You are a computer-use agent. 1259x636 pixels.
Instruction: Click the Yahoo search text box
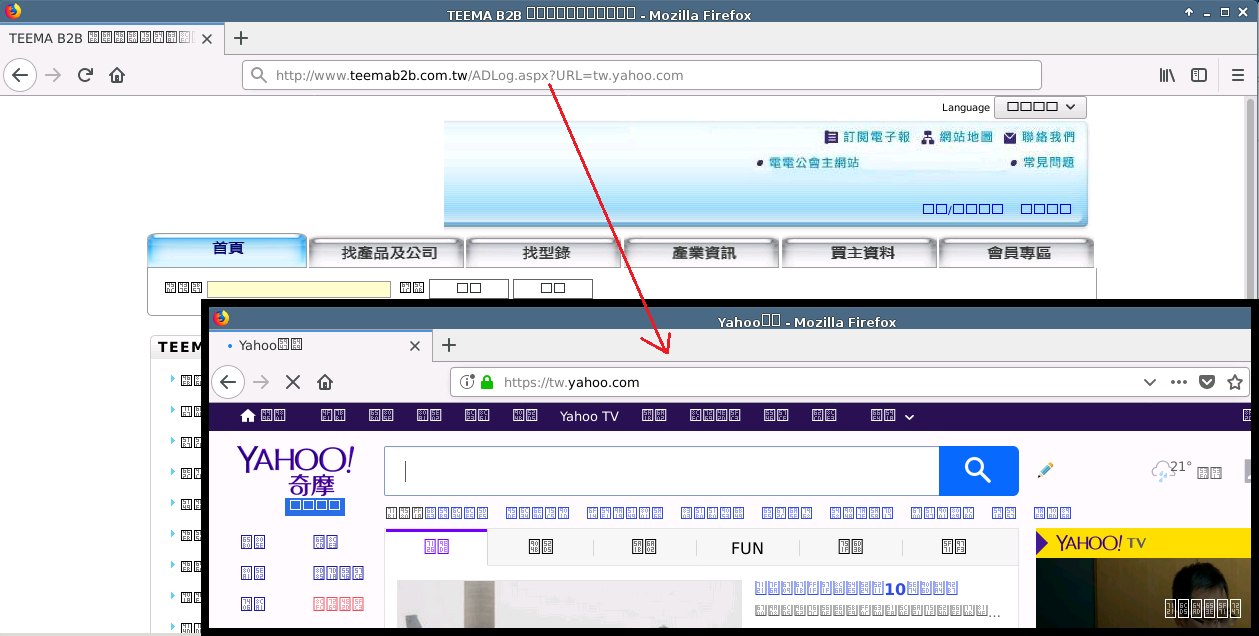pos(662,471)
